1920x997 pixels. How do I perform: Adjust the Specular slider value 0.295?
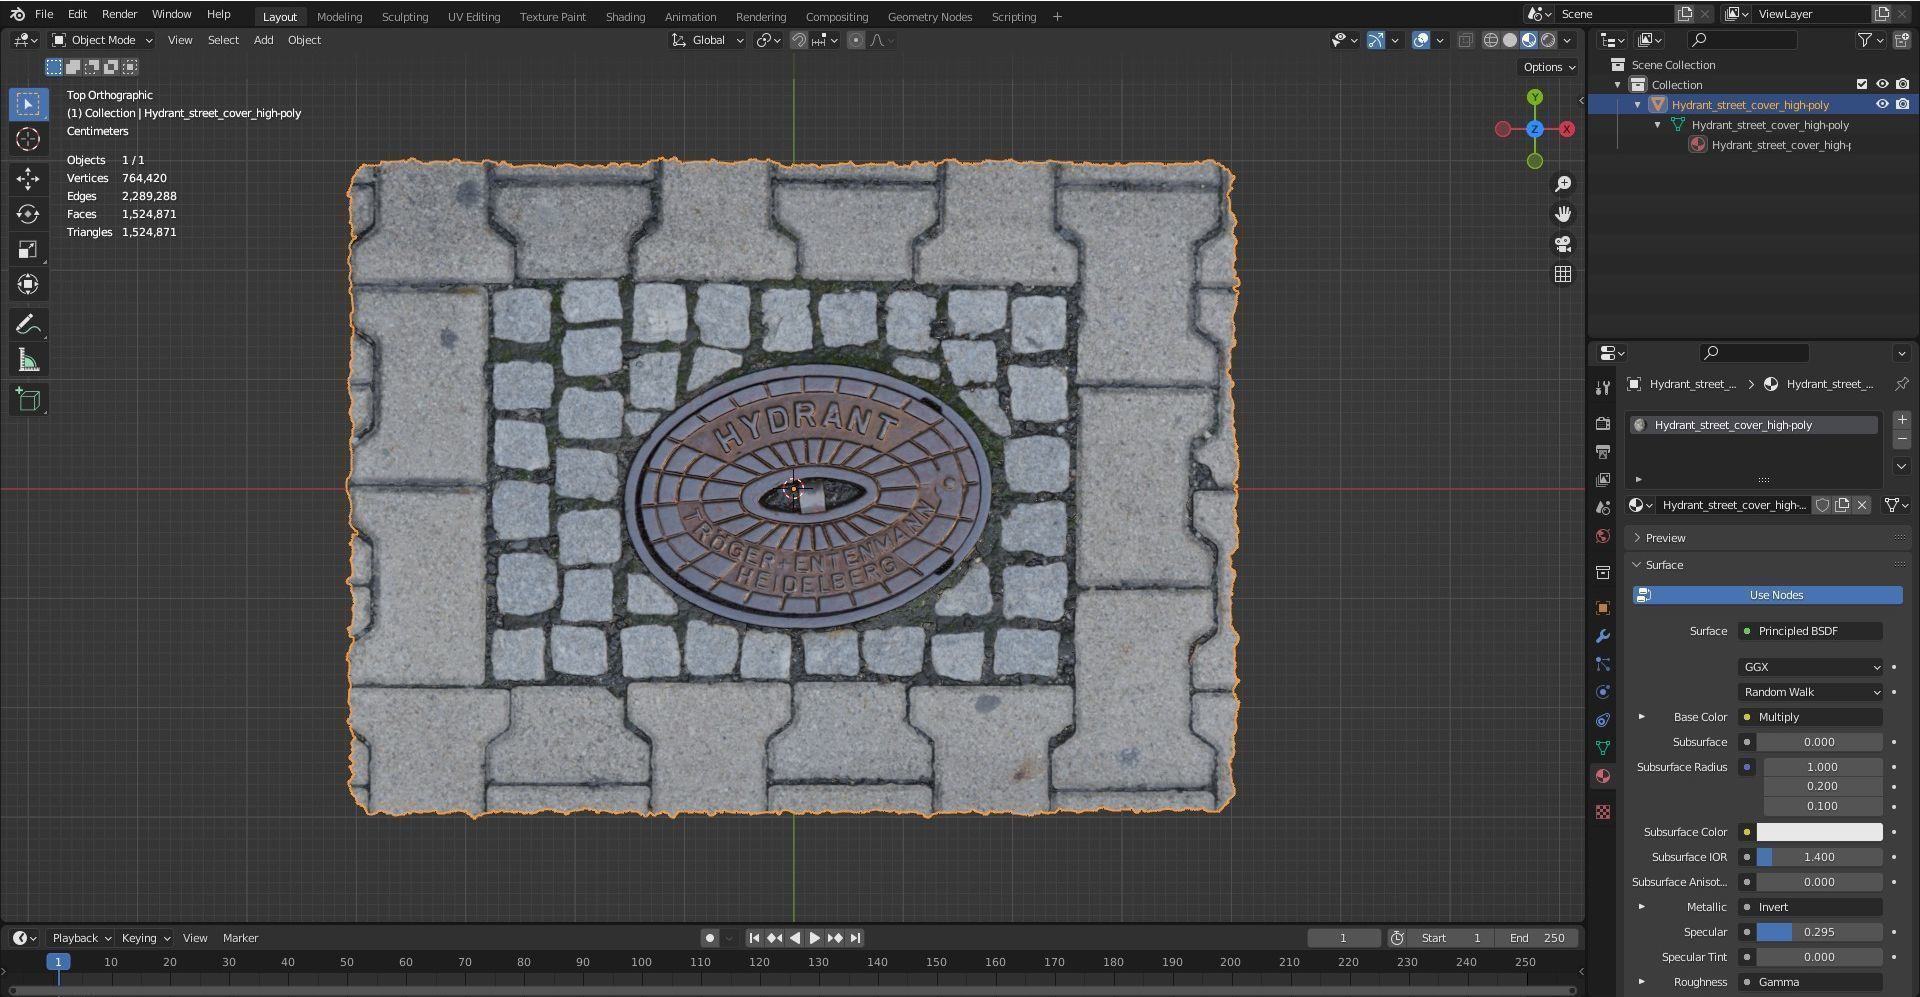point(1820,932)
